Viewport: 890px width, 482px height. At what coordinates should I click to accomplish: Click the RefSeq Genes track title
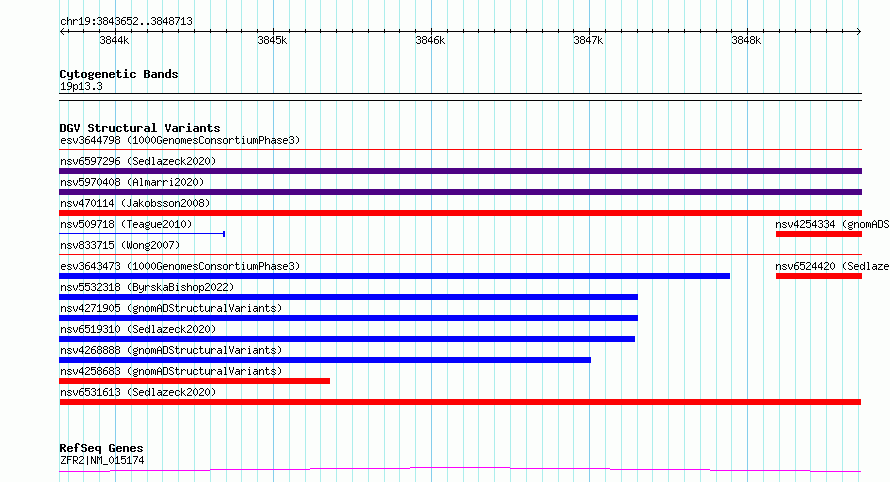tap(101, 448)
